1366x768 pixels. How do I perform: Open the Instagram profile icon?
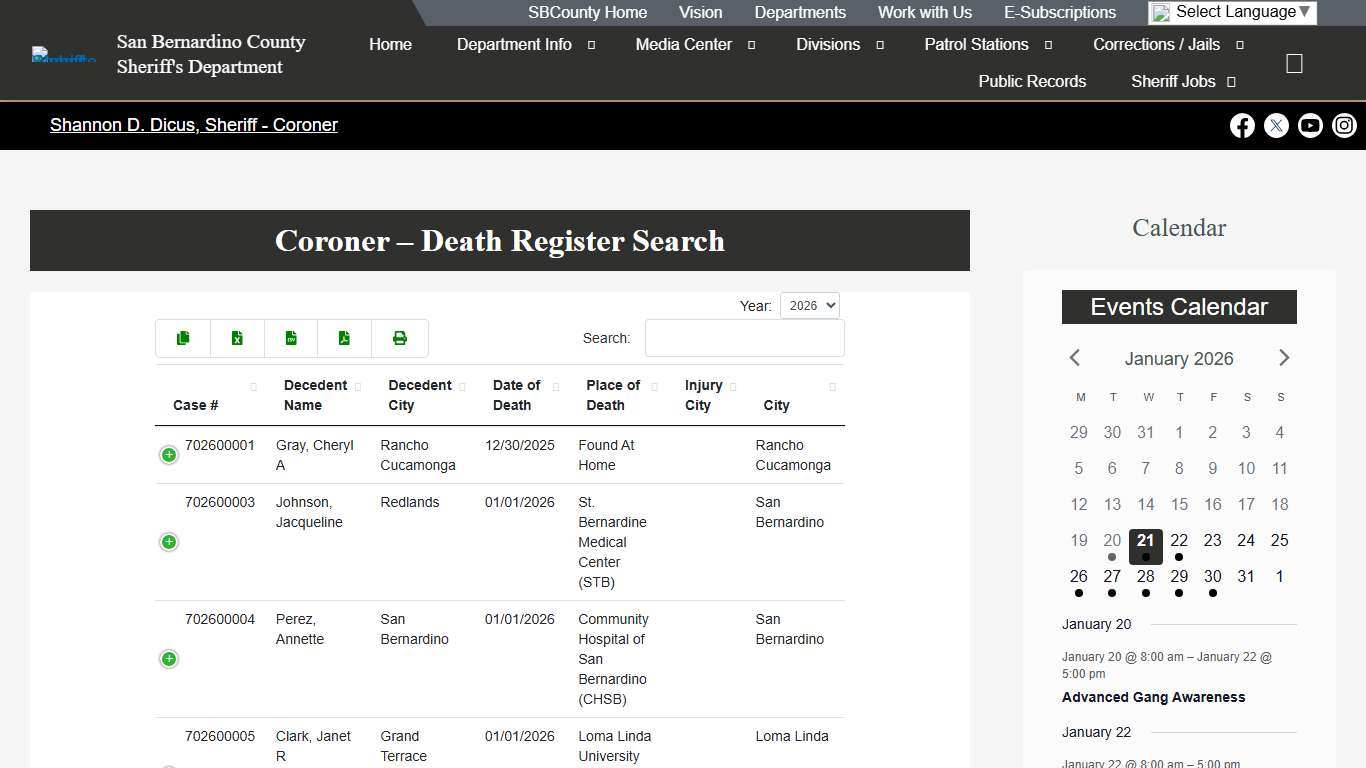click(x=1344, y=125)
